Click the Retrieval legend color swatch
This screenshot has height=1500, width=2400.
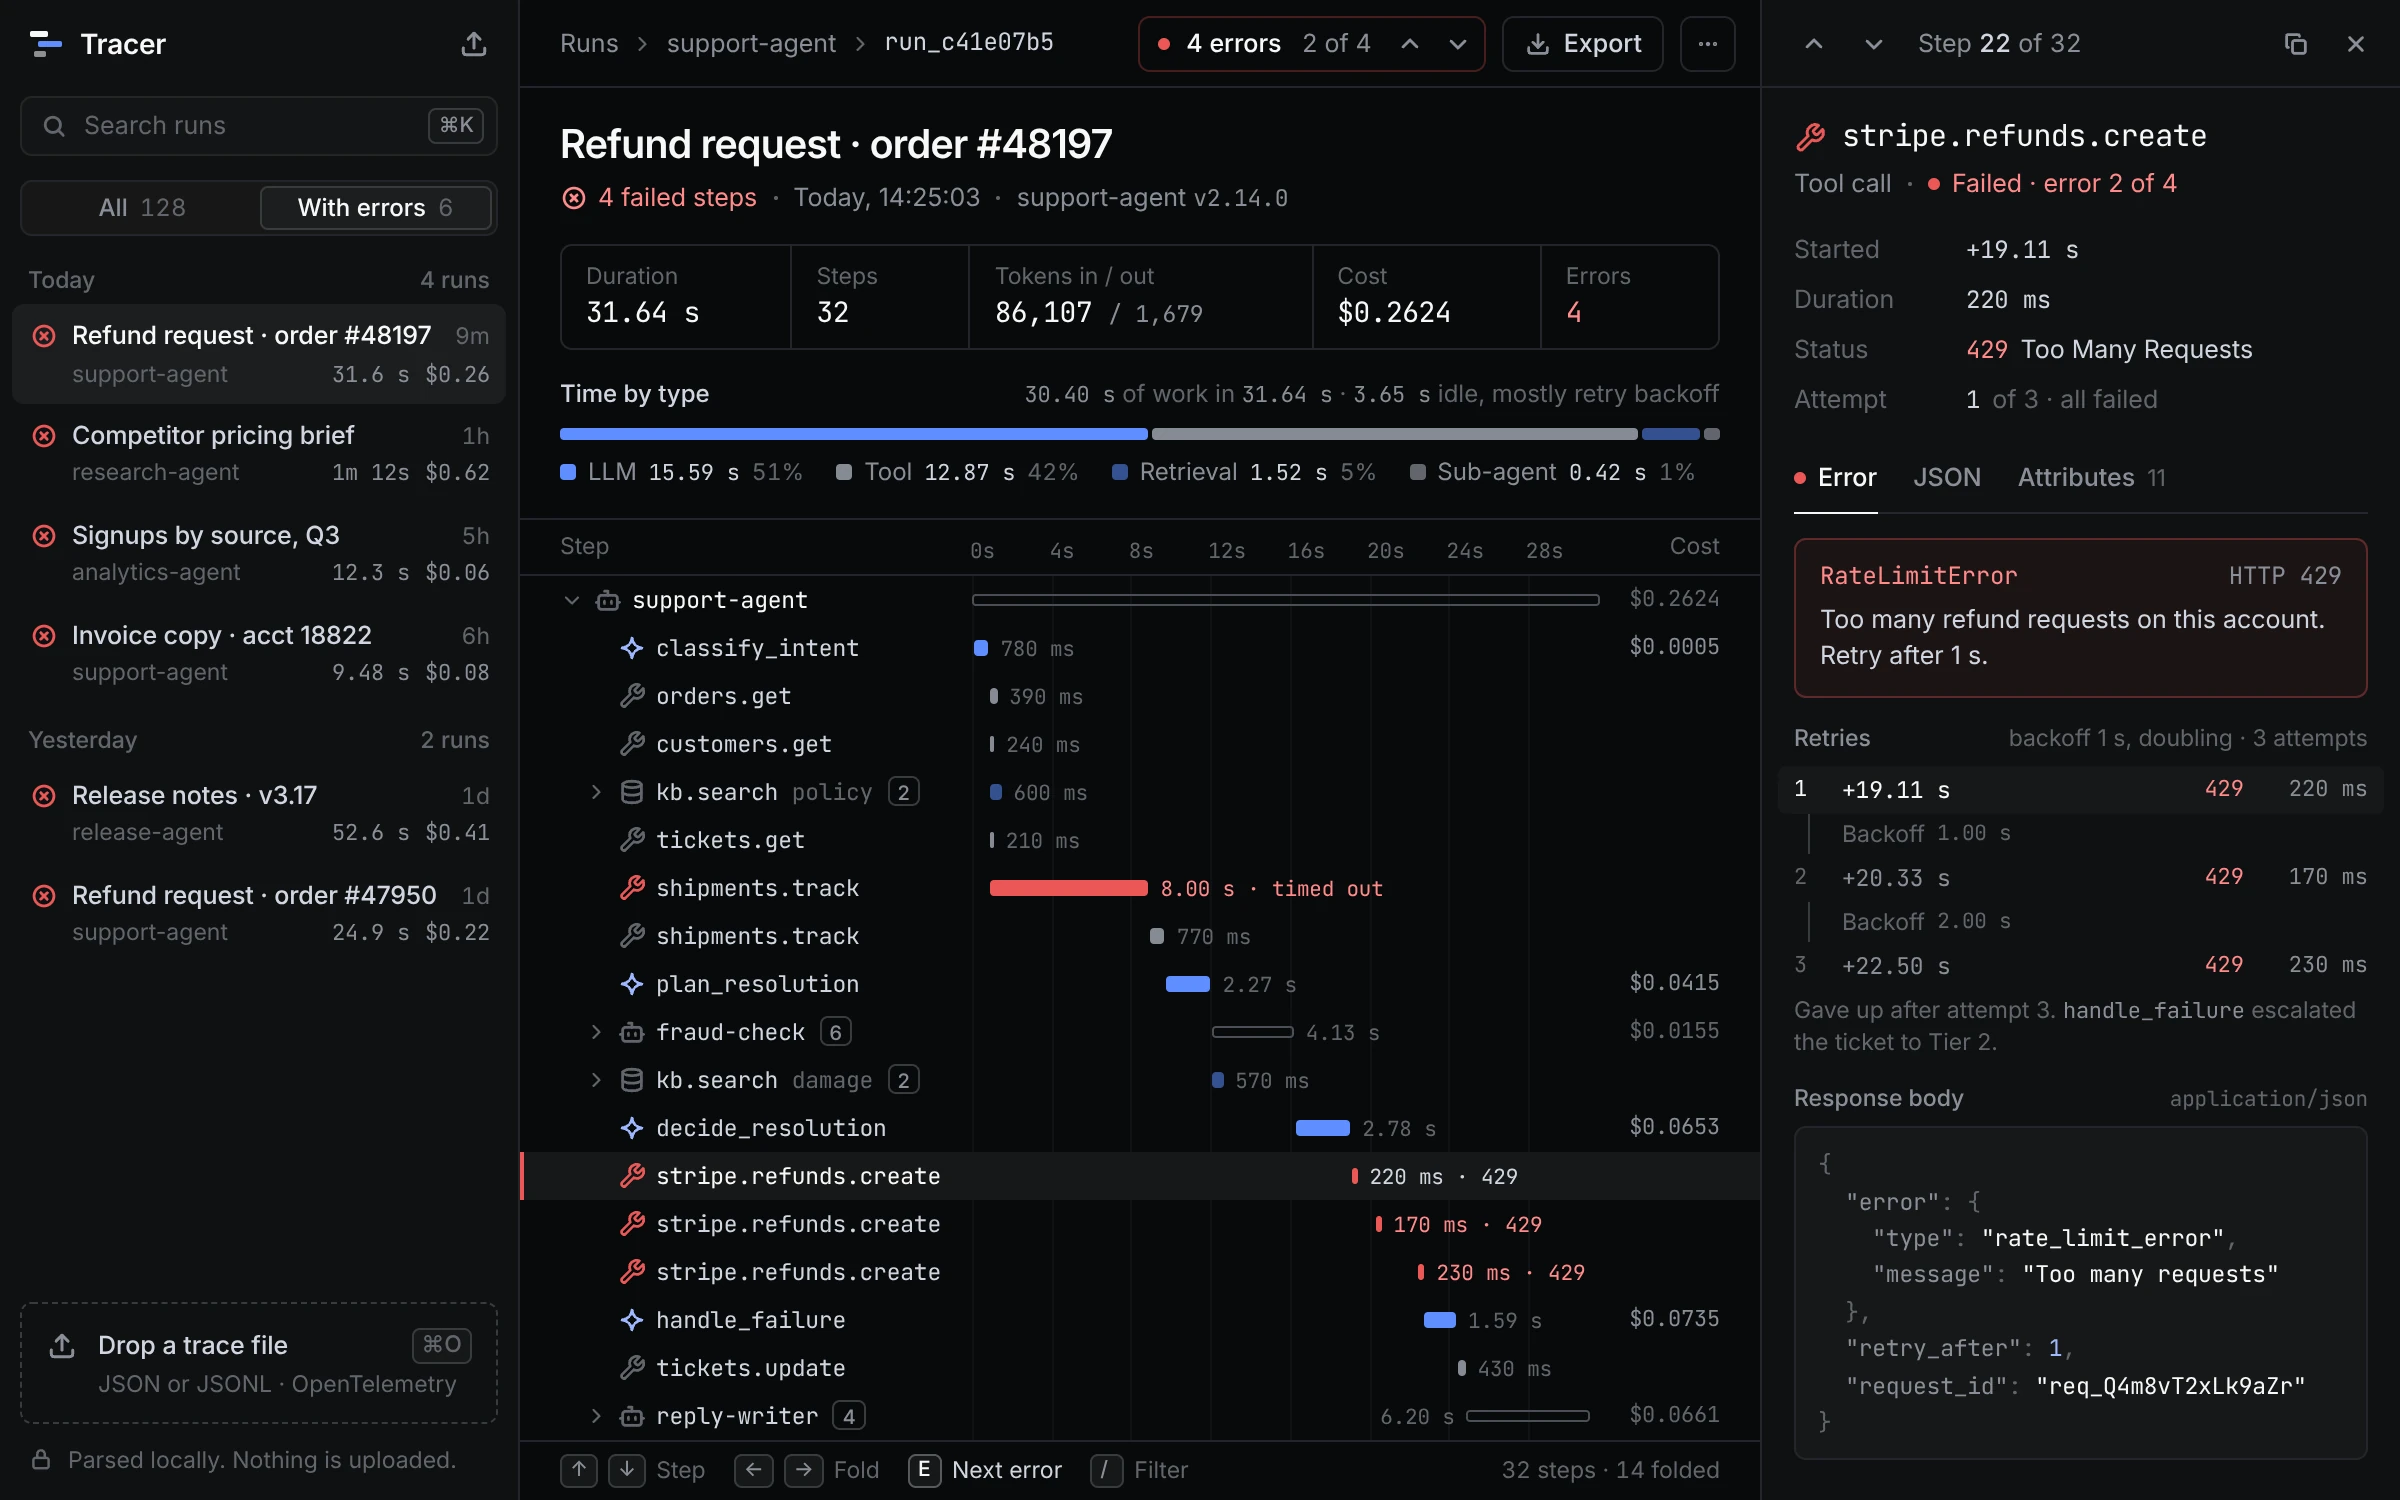tap(1121, 472)
